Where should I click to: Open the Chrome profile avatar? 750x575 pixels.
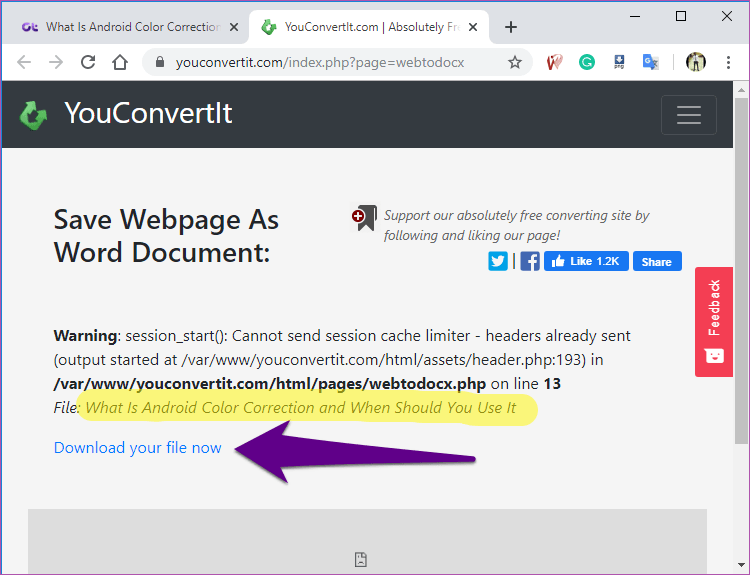tap(696, 62)
